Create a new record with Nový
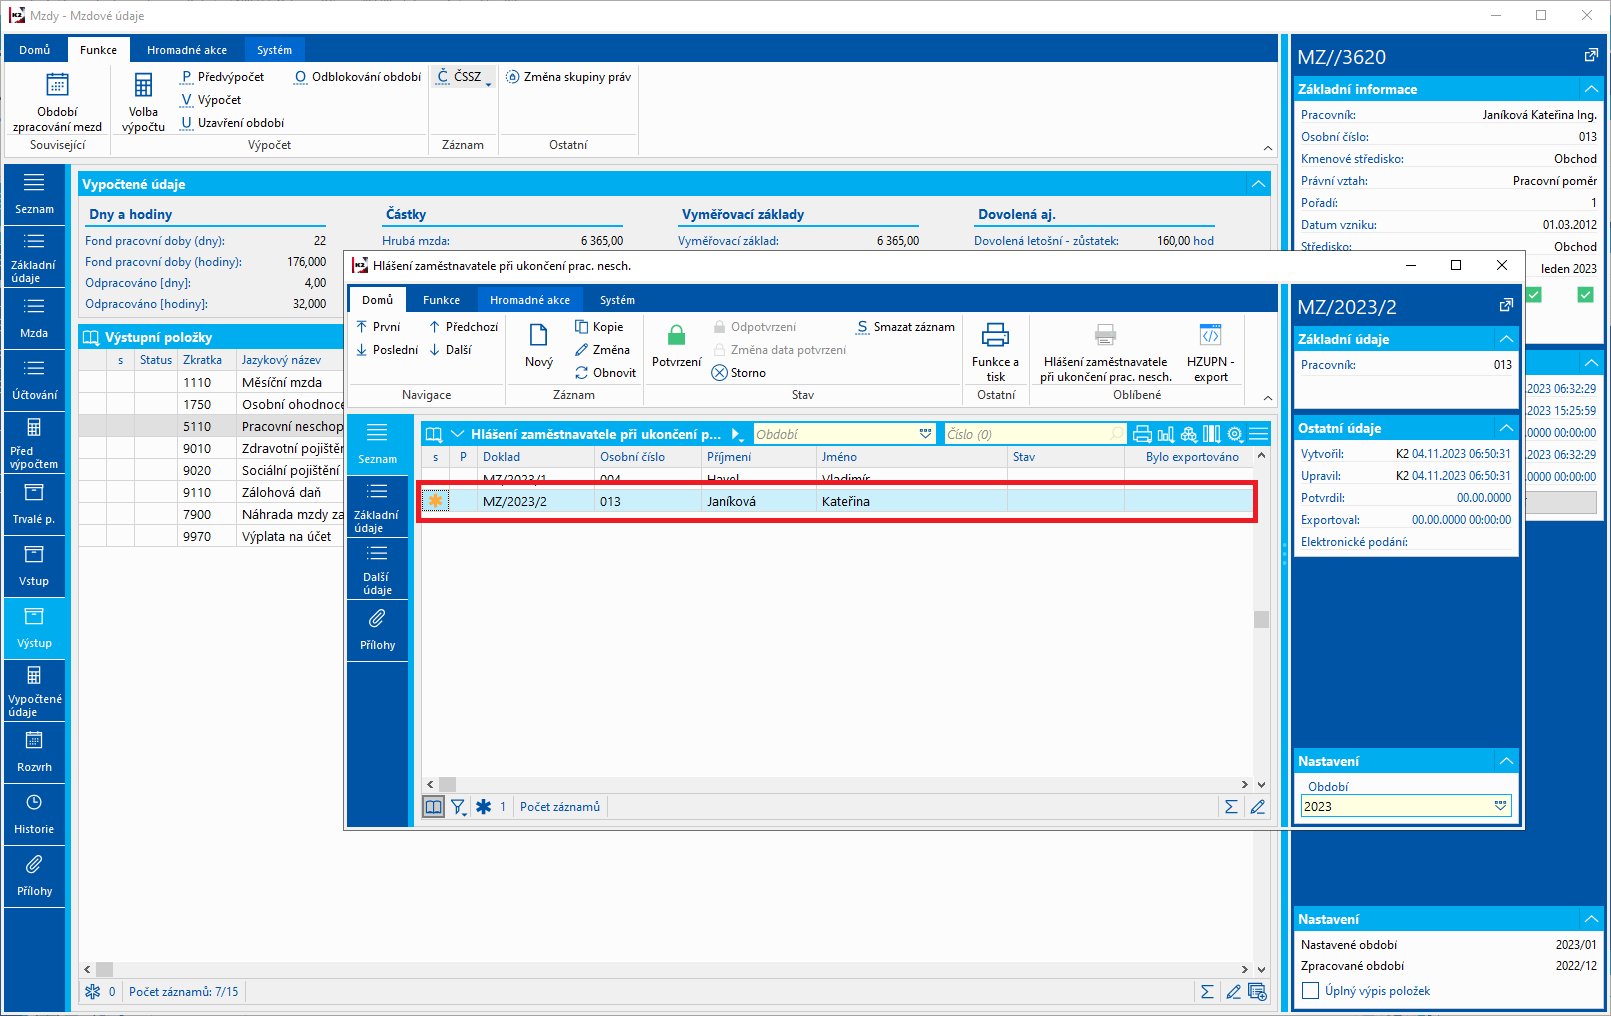The image size is (1611, 1016). pos(538,346)
